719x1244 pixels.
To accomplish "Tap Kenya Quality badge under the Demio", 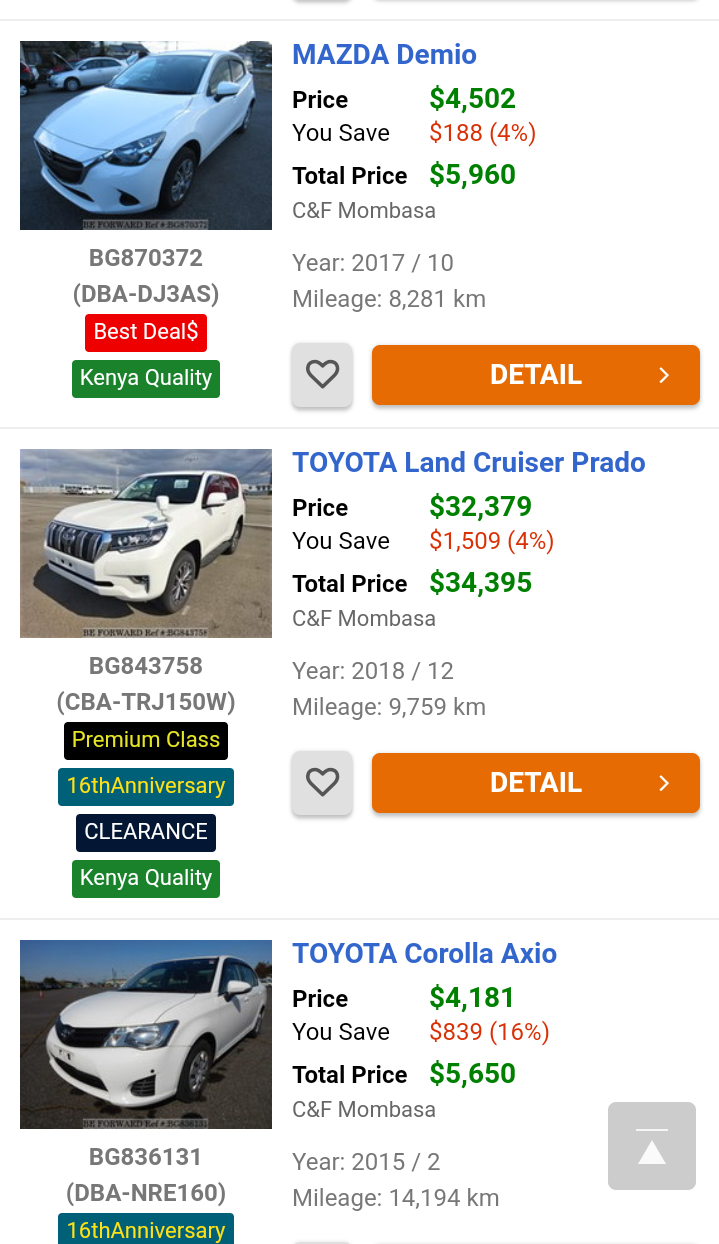I will (146, 378).
